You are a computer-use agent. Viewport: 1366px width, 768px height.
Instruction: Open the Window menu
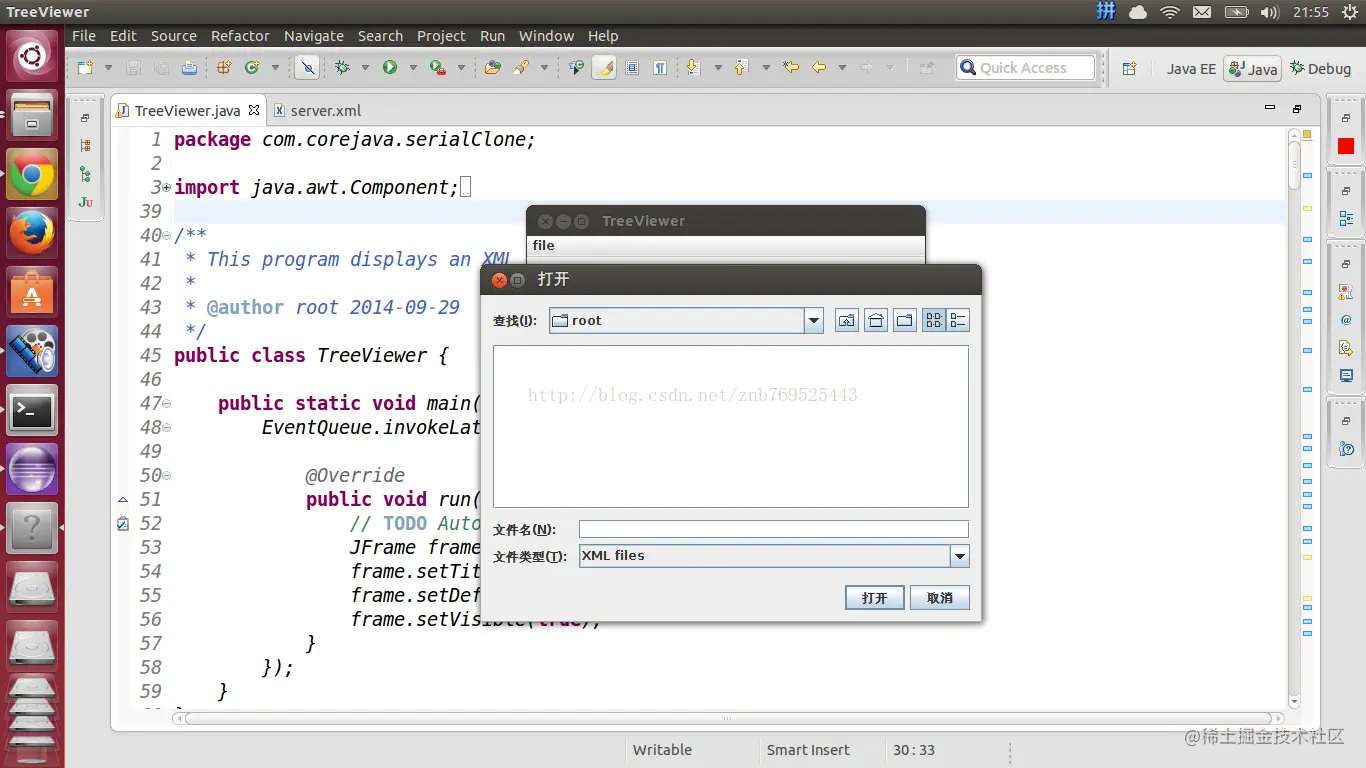546,36
